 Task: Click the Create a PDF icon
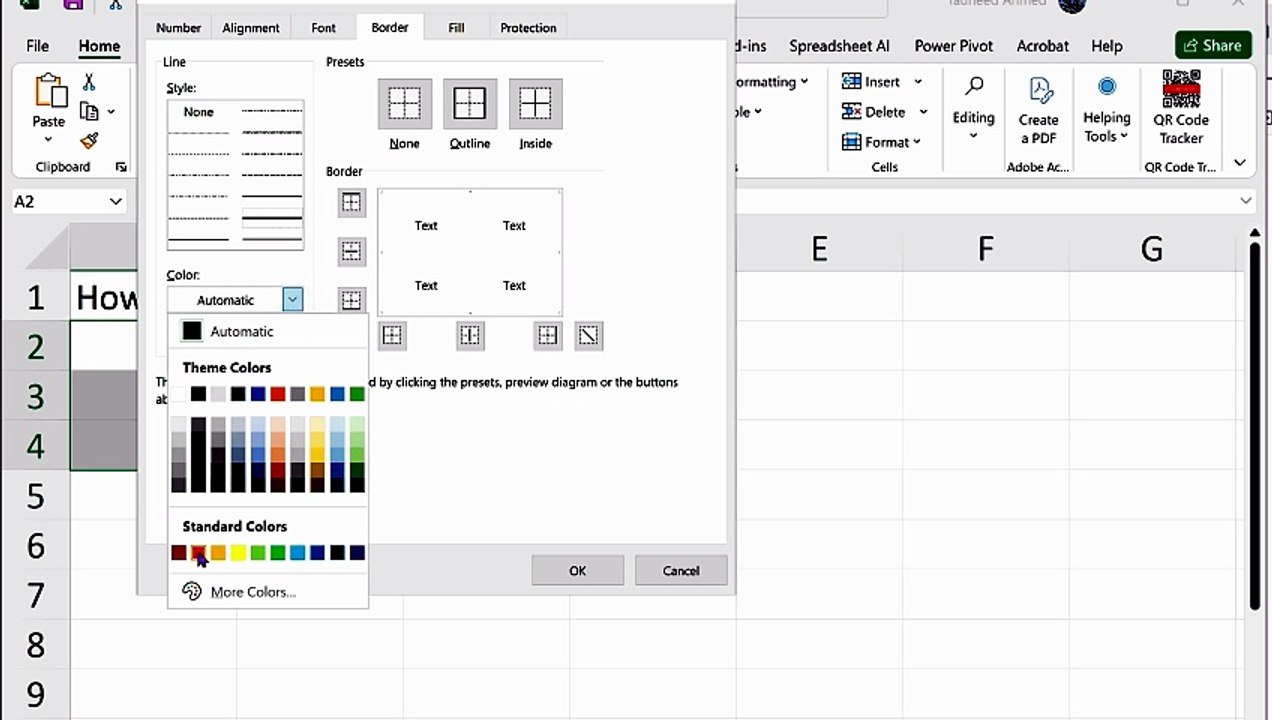(x=1039, y=90)
